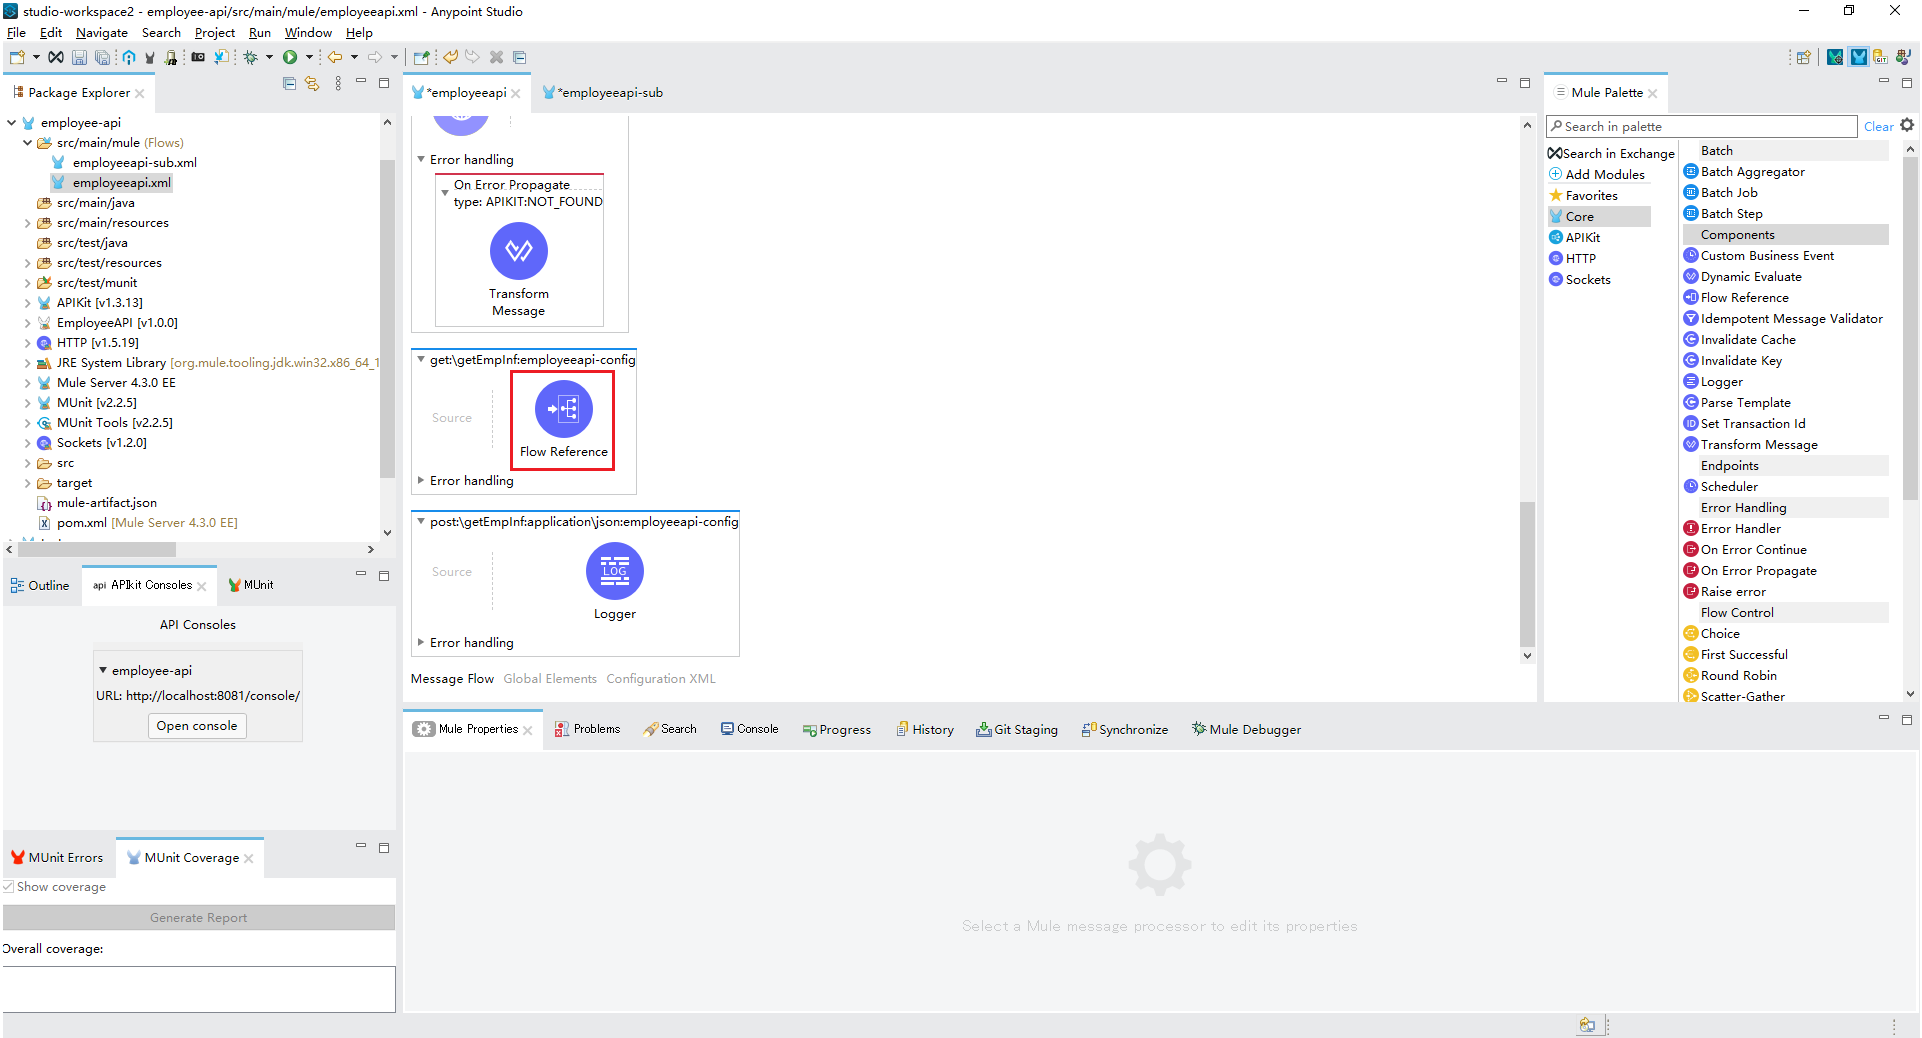Click the Save All toolbar icon
This screenshot has width=1922, height=1038.
tap(102, 57)
